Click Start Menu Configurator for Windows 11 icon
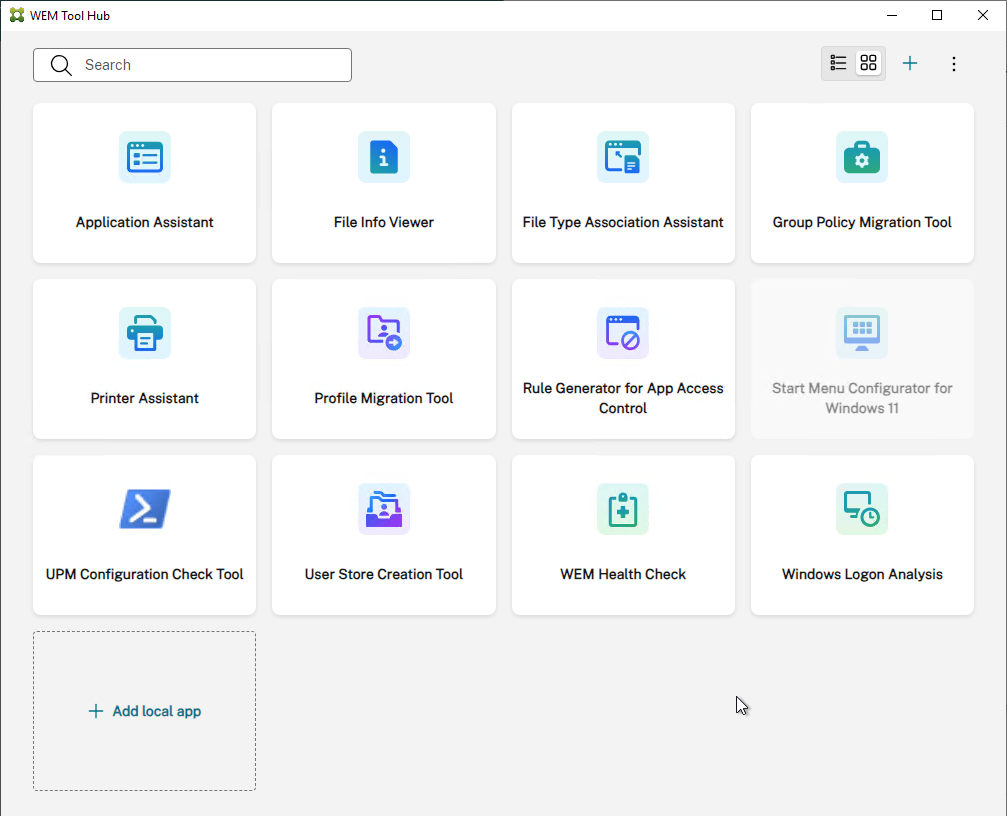 (x=862, y=333)
